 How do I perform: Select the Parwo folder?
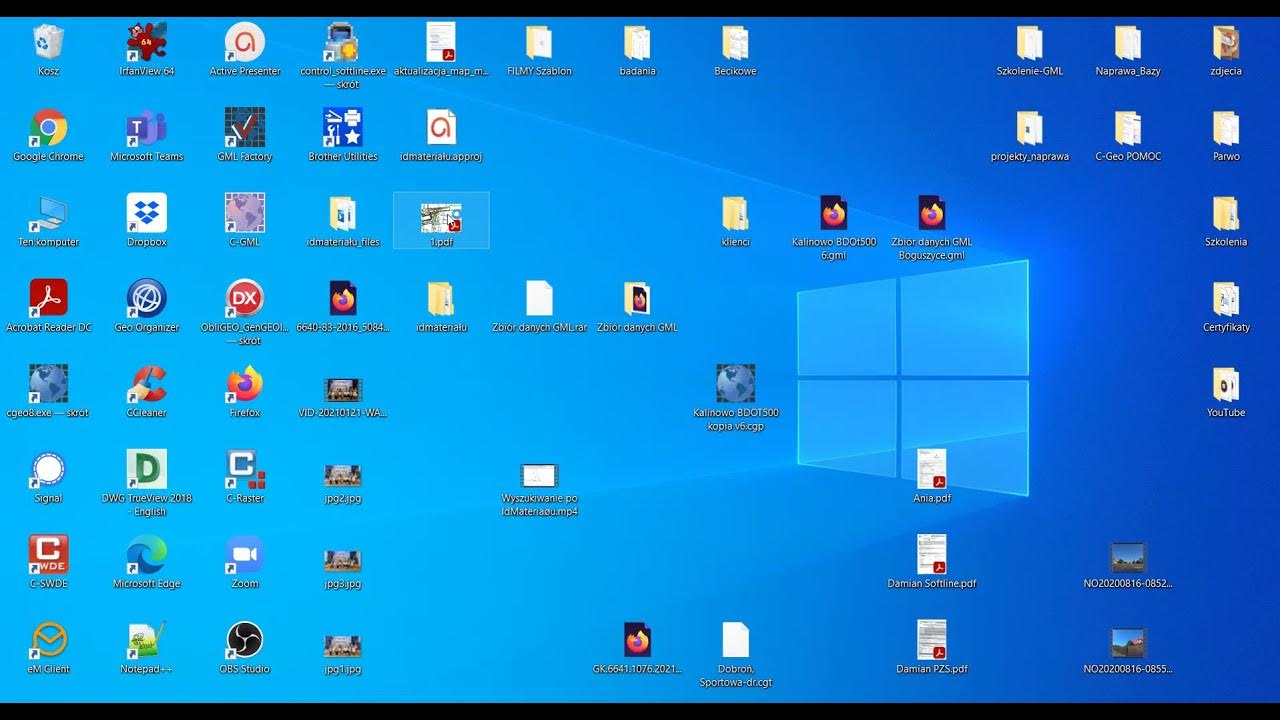1226,128
